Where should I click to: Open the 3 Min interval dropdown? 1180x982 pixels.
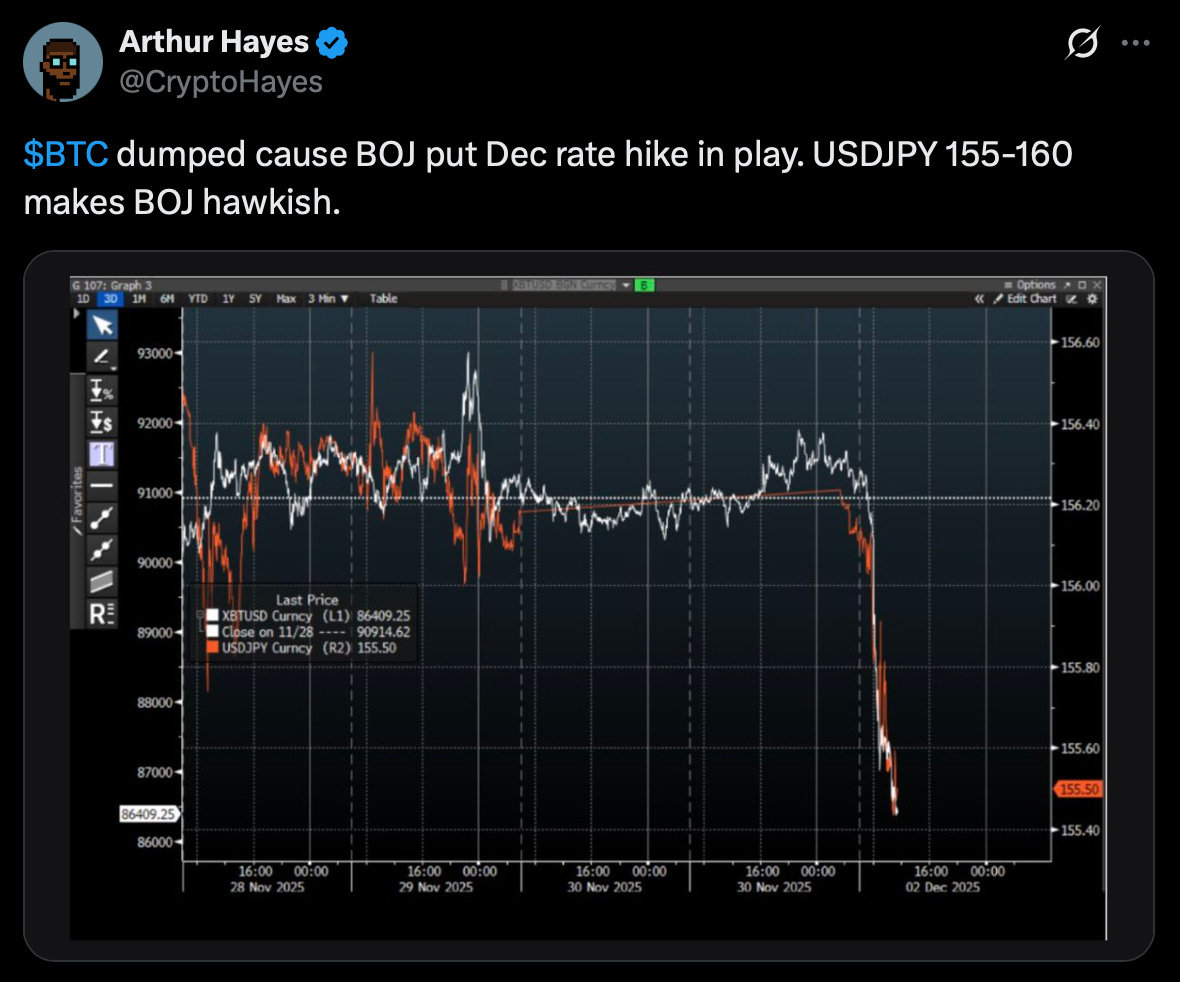[328, 299]
